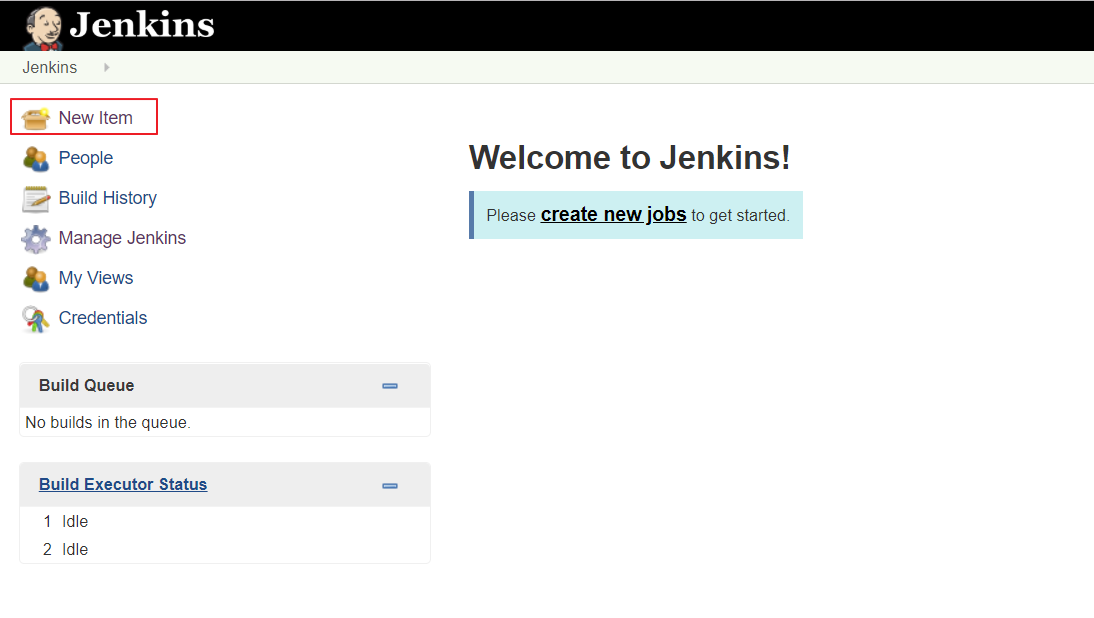The height and width of the screenshot is (618, 1094).
Task: Click the Build History notepad icon
Action: point(36,198)
